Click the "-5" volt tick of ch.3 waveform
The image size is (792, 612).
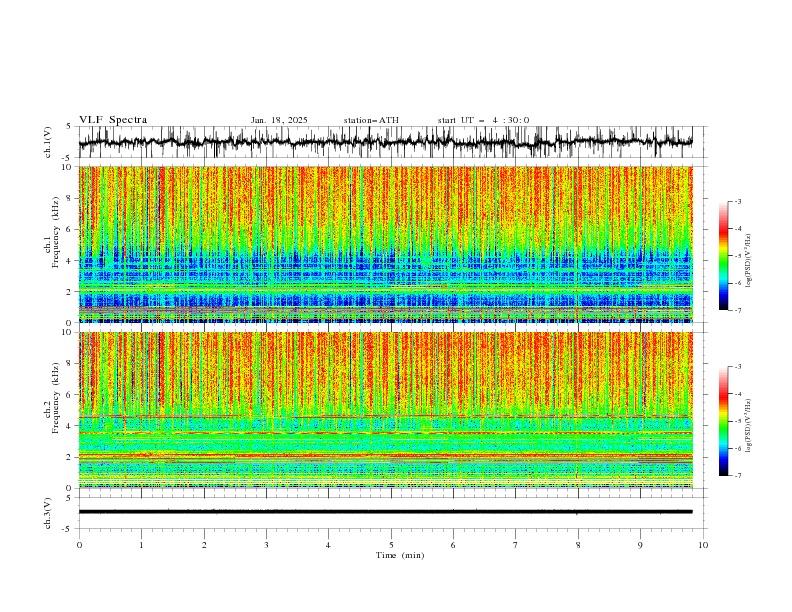pos(68,529)
